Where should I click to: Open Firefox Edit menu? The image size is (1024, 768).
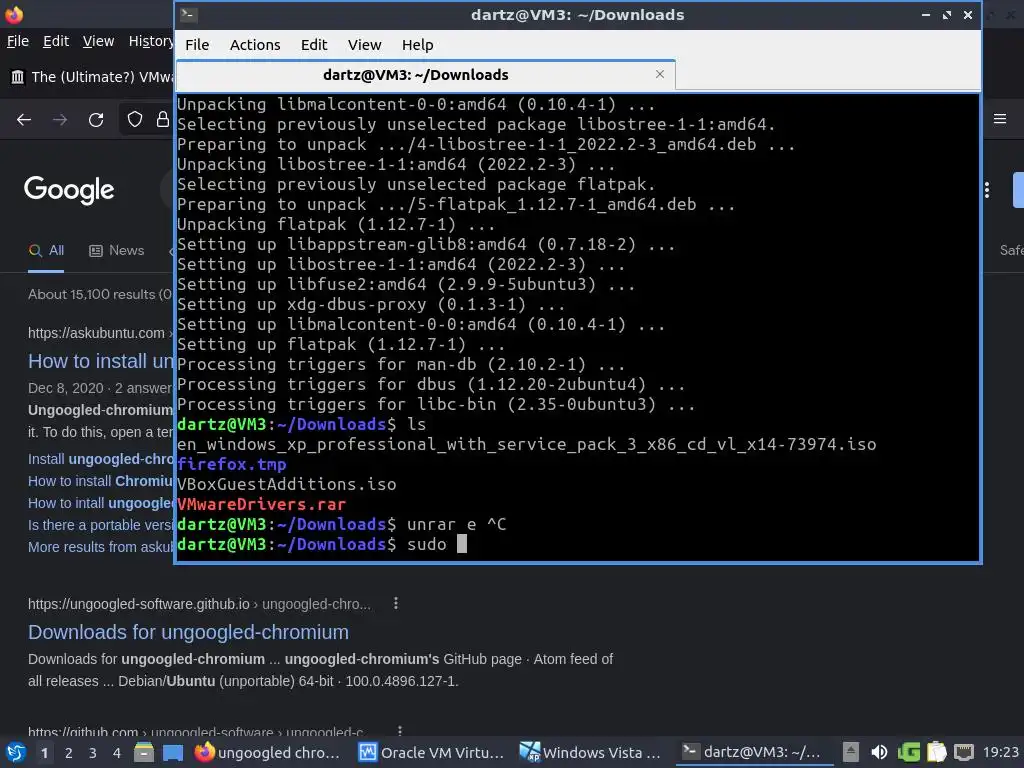click(56, 40)
